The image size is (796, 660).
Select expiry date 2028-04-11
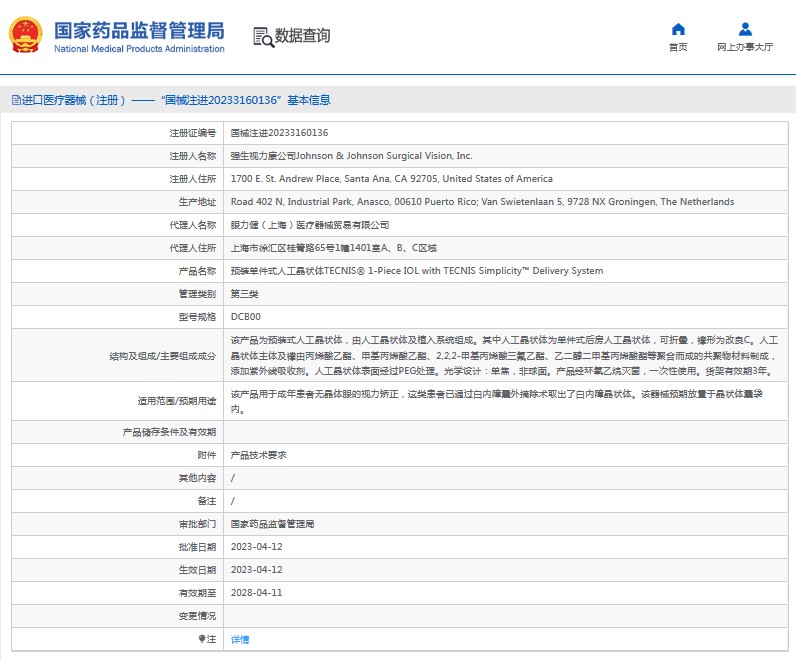tap(256, 592)
